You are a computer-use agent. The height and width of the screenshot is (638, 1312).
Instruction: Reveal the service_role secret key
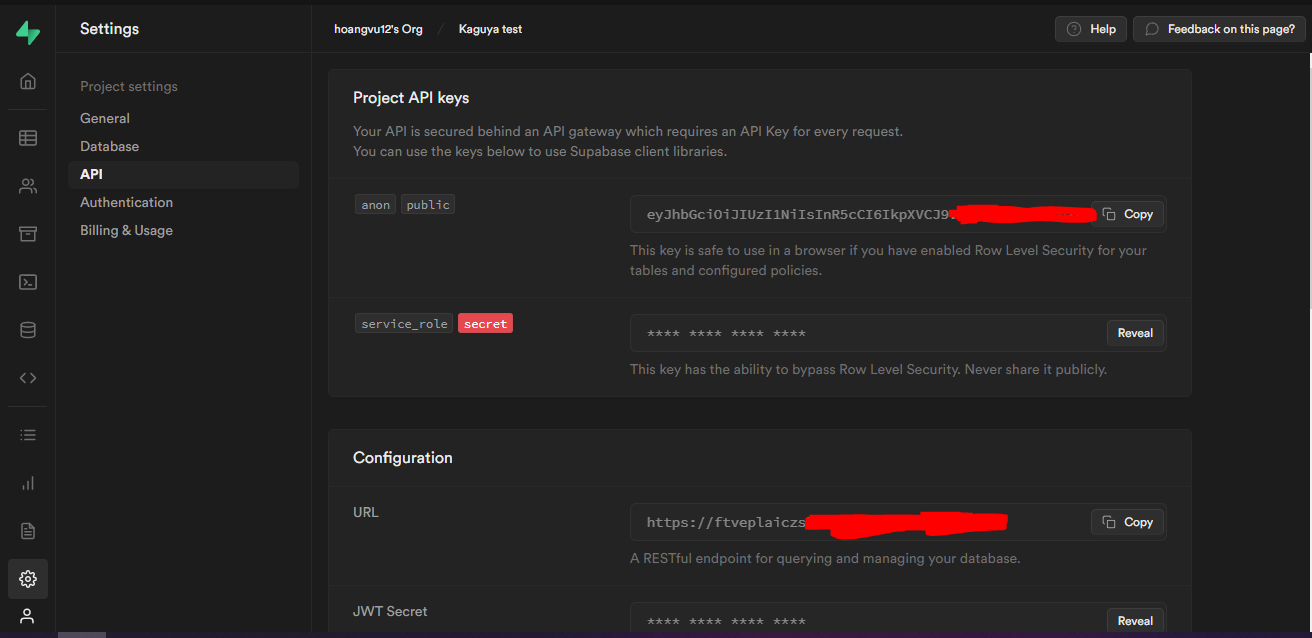[x=1135, y=333]
